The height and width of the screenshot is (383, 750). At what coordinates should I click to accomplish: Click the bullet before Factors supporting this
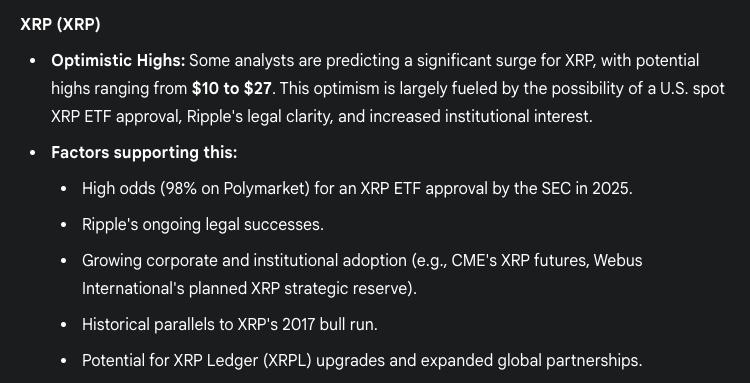(33, 153)
